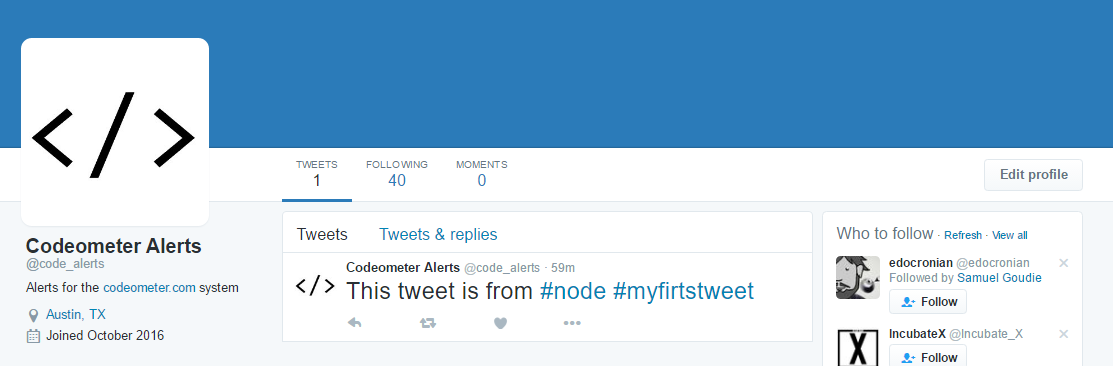The height and width of the screenshot is (366, 1113).
Task: Open the #node hashtag link
Action: [x=573, y=291]
